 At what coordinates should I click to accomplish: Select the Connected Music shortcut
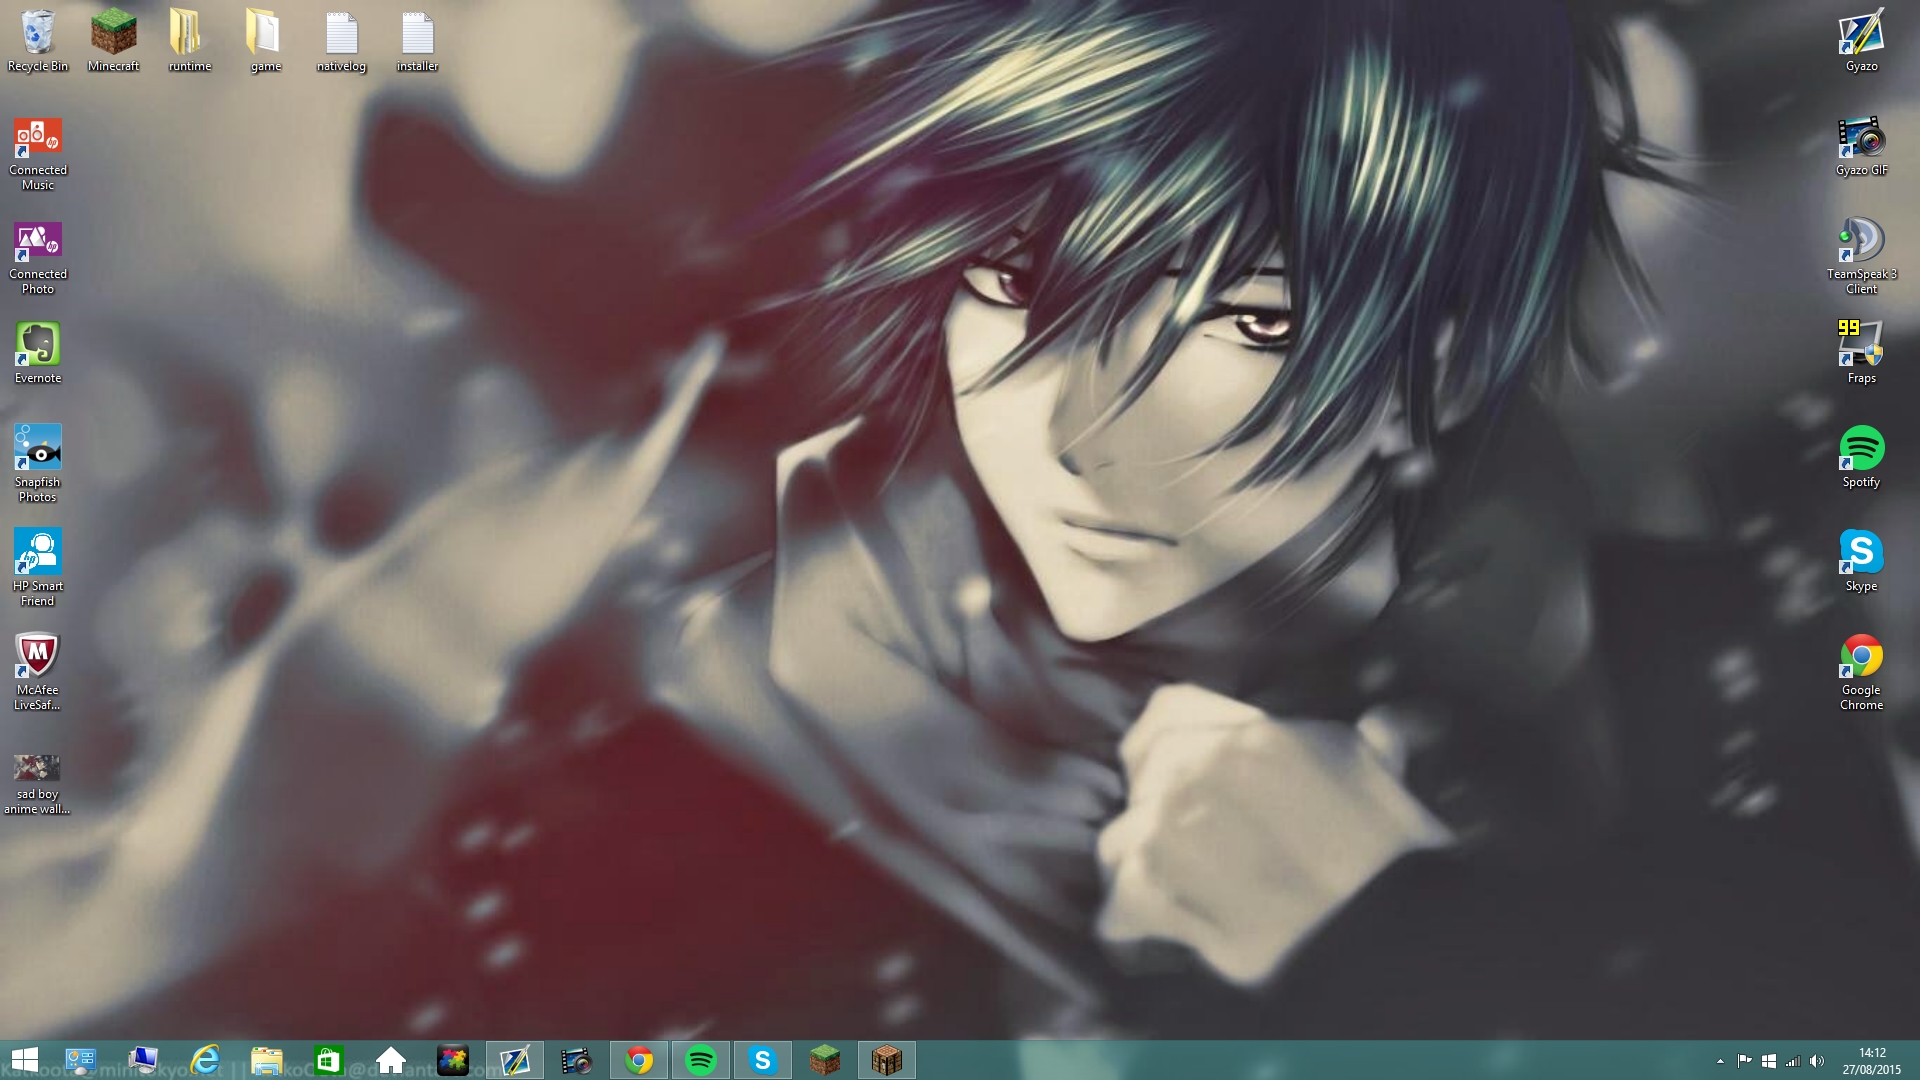[x=38, y=153]
